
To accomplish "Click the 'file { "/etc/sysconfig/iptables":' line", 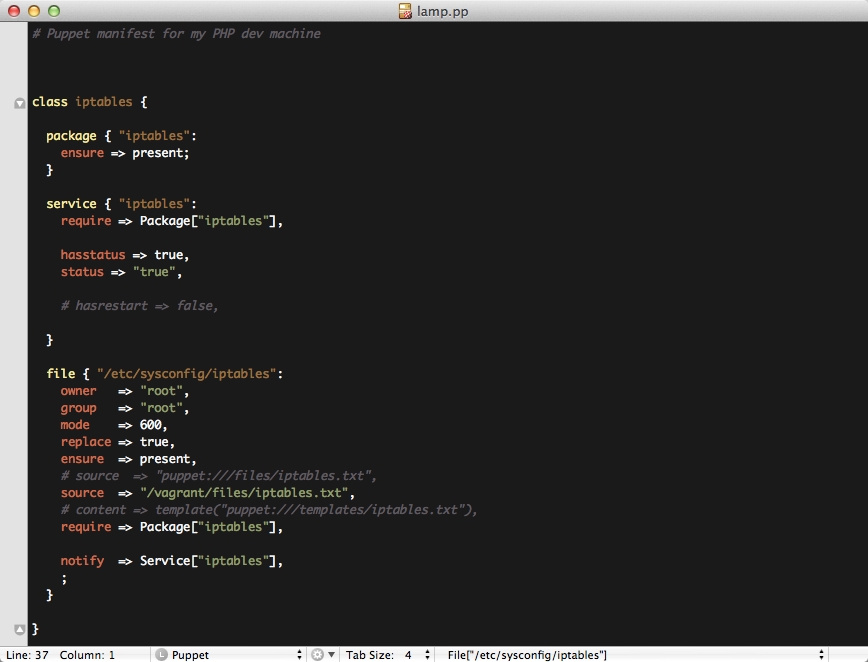I will coord(164,374).
